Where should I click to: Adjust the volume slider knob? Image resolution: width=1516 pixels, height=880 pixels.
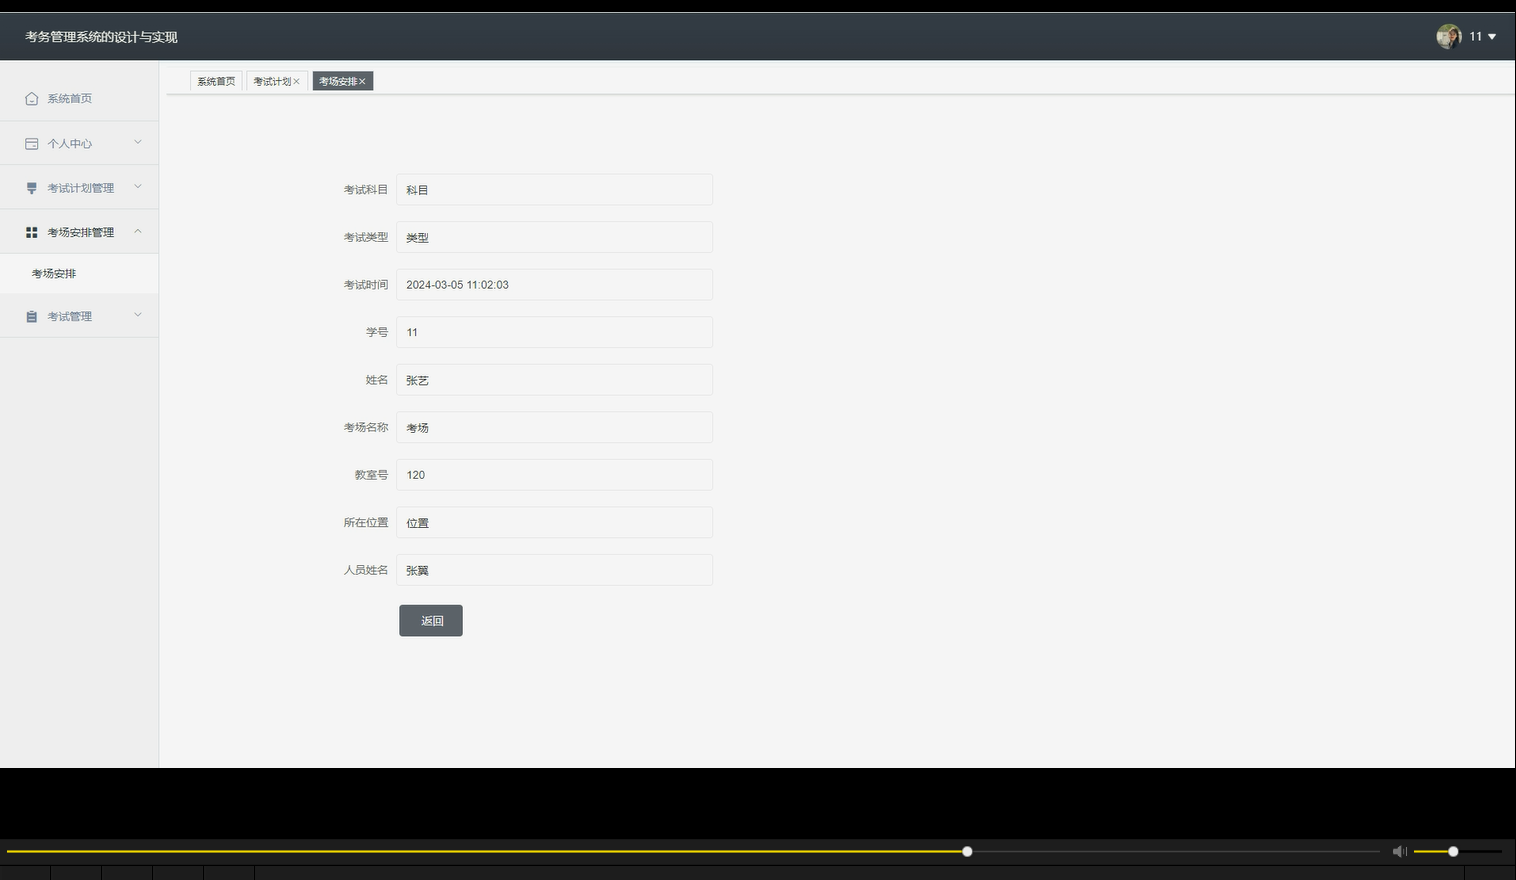tap(1453, 852)
